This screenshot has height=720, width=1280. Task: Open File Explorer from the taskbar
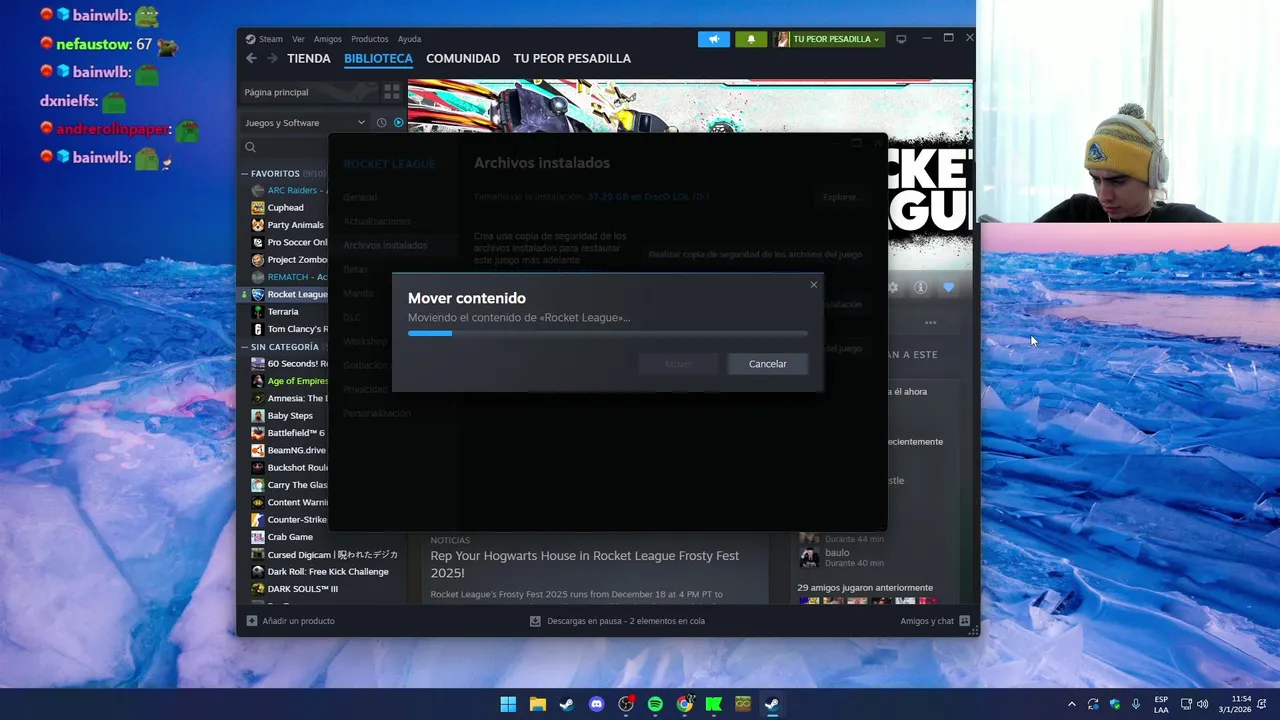[x=537, y=704]
